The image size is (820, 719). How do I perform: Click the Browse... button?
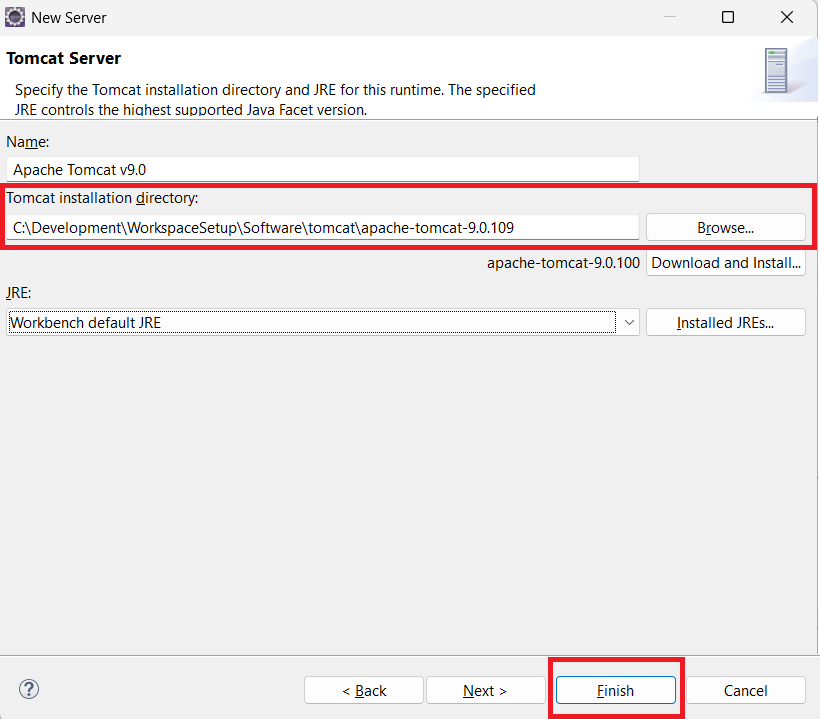(x=725, y=227)
